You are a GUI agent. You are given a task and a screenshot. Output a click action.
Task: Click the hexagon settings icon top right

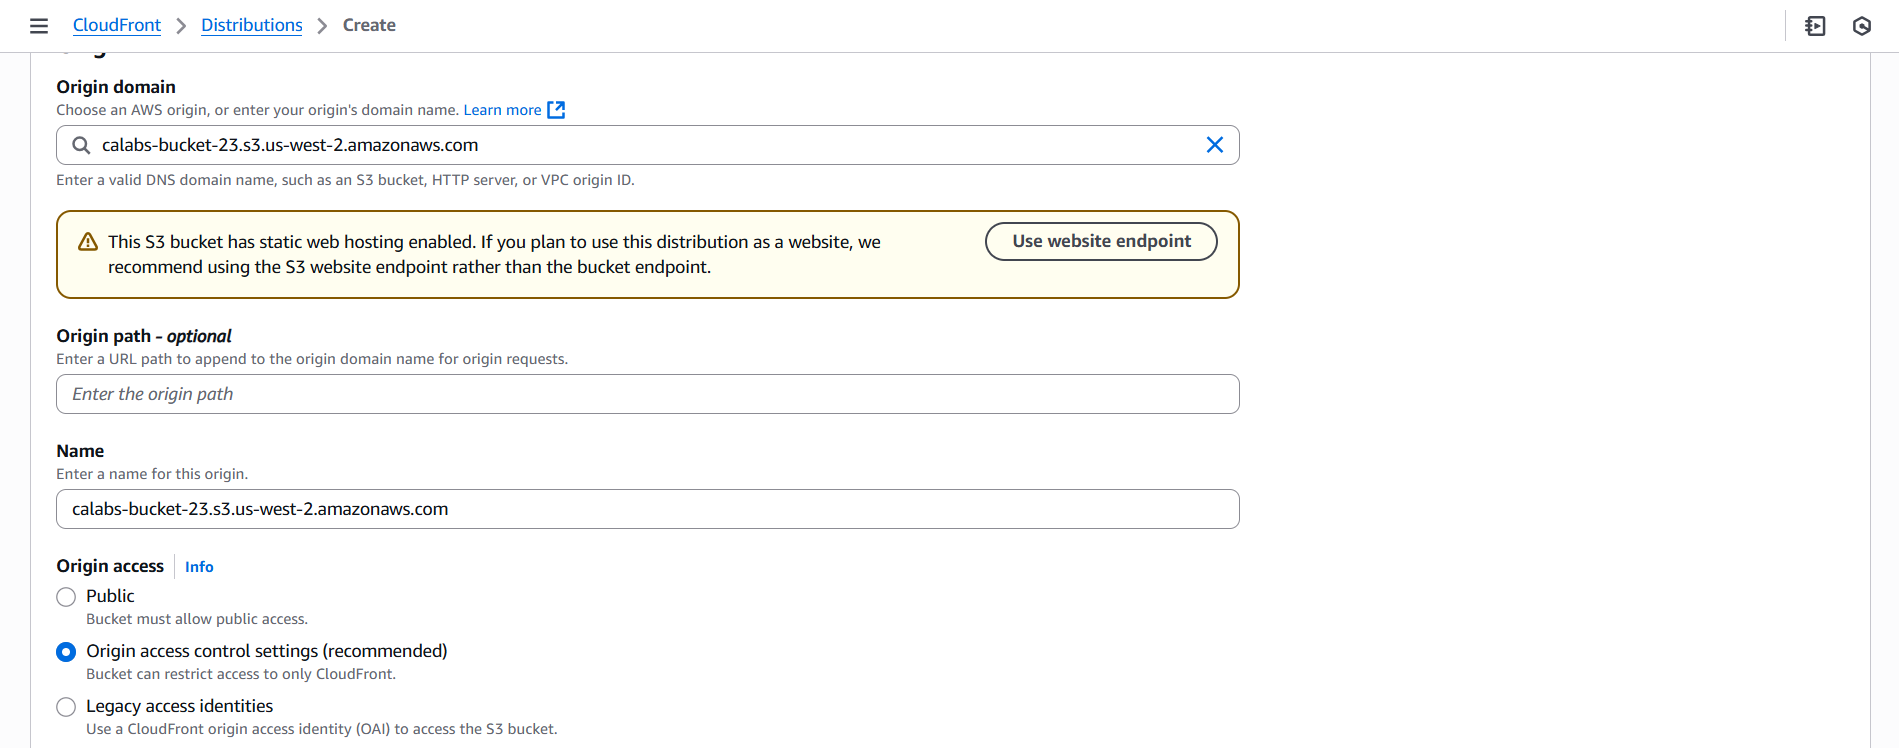[1862, 26]
